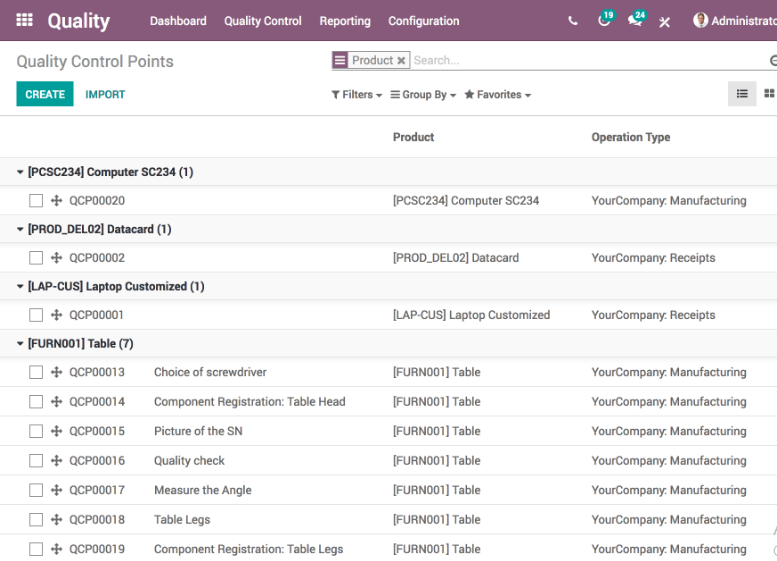The image size is (777, 561).
Task: Switch to kanban view icon
Action: pos(769,94)
